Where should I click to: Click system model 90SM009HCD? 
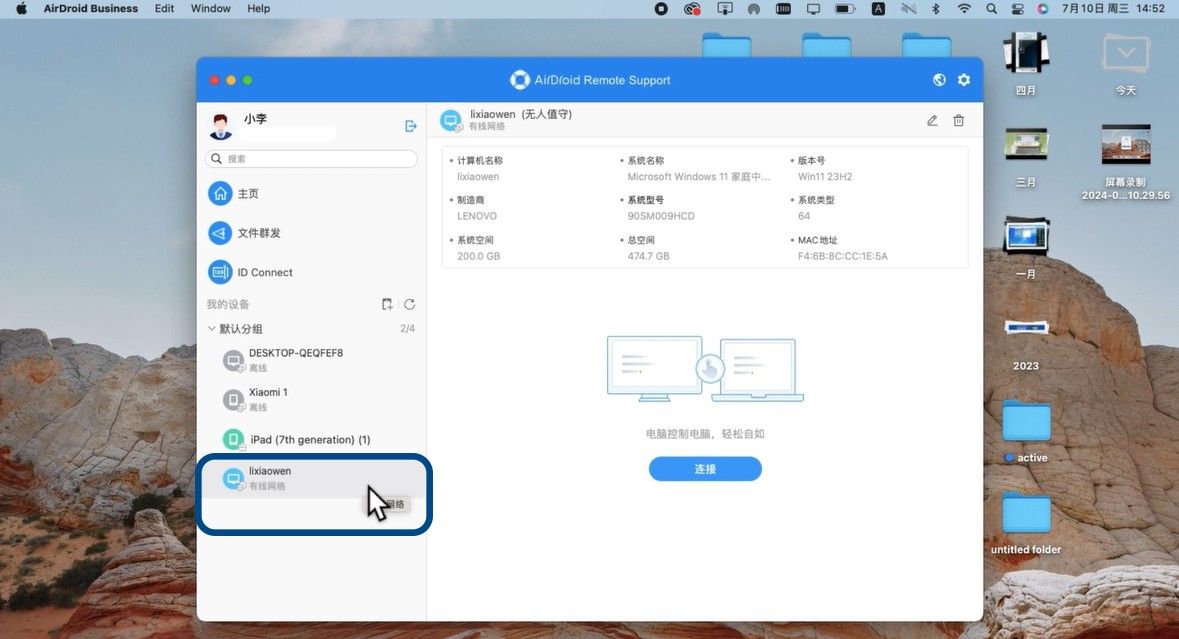pyautogui.click(x=661, y=216)
